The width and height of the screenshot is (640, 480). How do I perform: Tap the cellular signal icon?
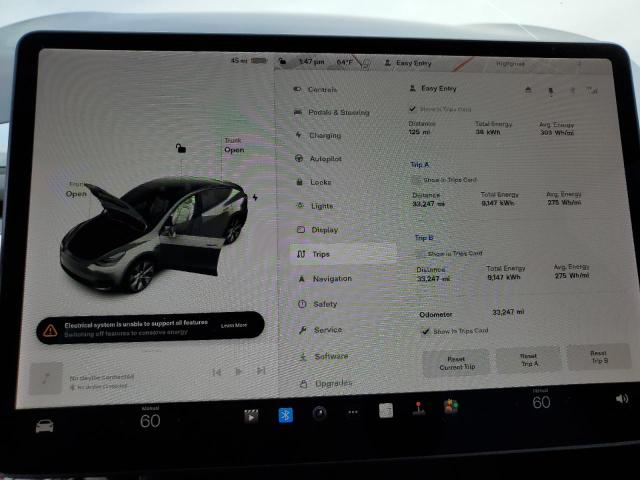pos(592,90)
